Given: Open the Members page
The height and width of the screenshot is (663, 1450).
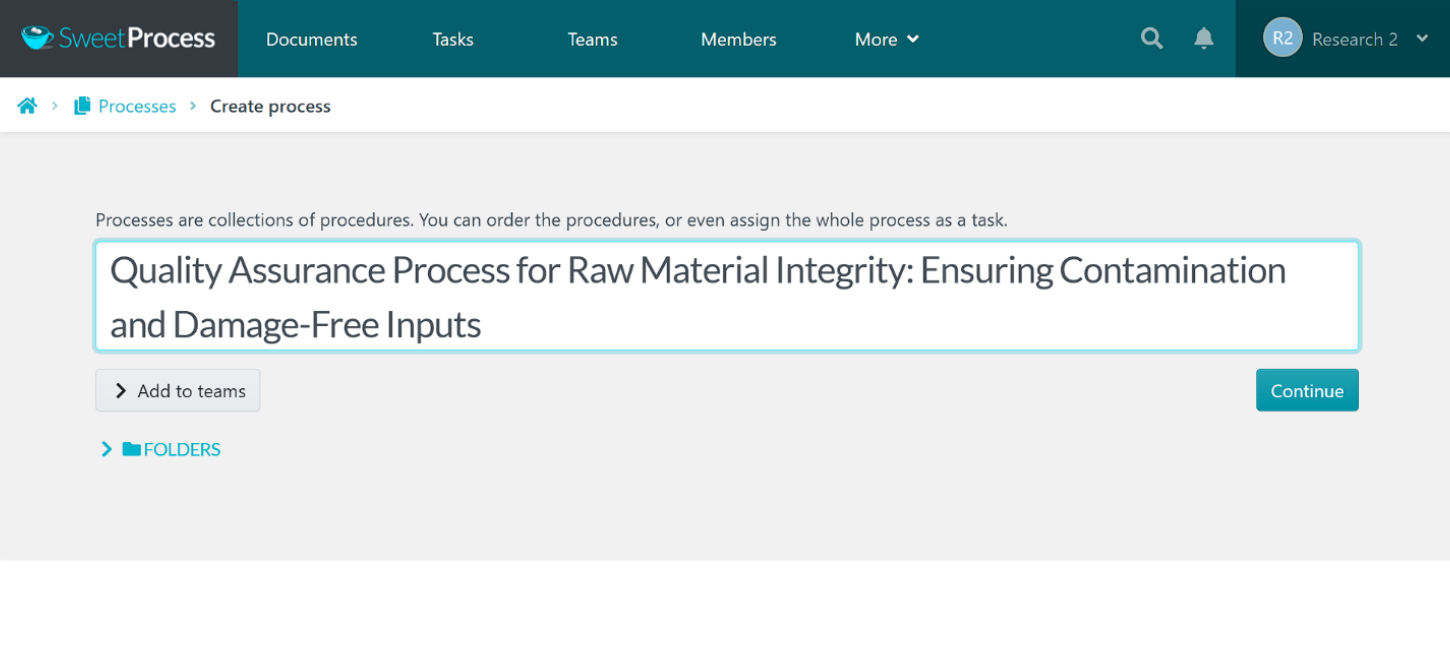Looking at the screenshot, I should [738, 39].
